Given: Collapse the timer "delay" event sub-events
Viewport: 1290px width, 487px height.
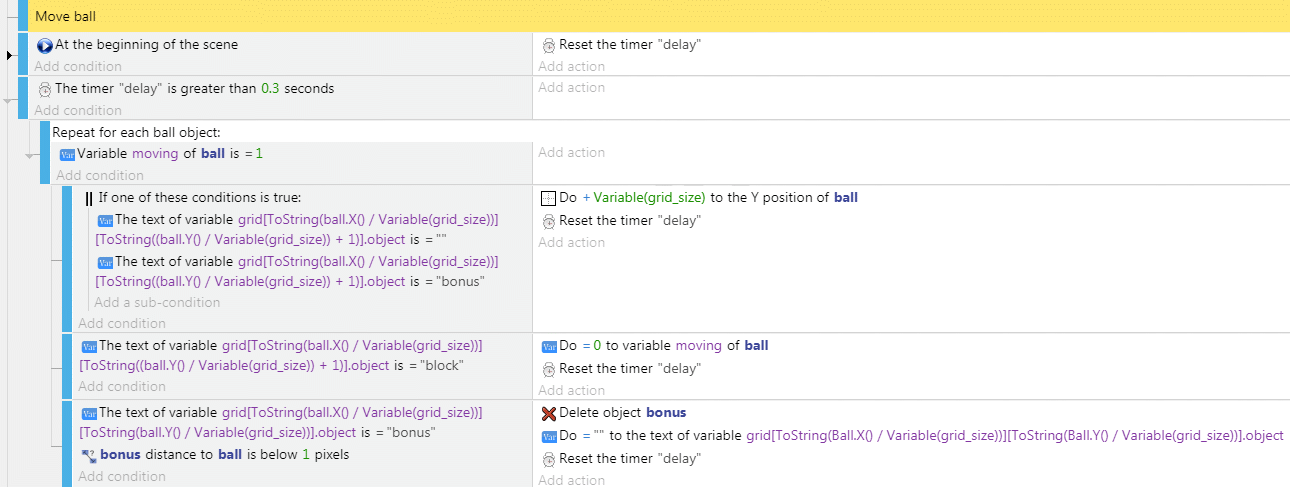Looking at the screenshot, I should tap(9, 101).
